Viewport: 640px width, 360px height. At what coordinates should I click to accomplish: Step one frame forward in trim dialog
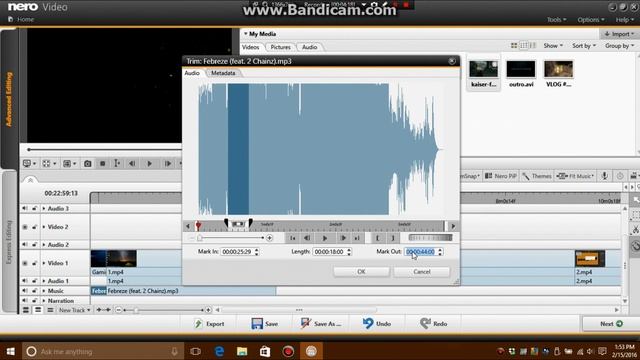click(x=343, y=238)
